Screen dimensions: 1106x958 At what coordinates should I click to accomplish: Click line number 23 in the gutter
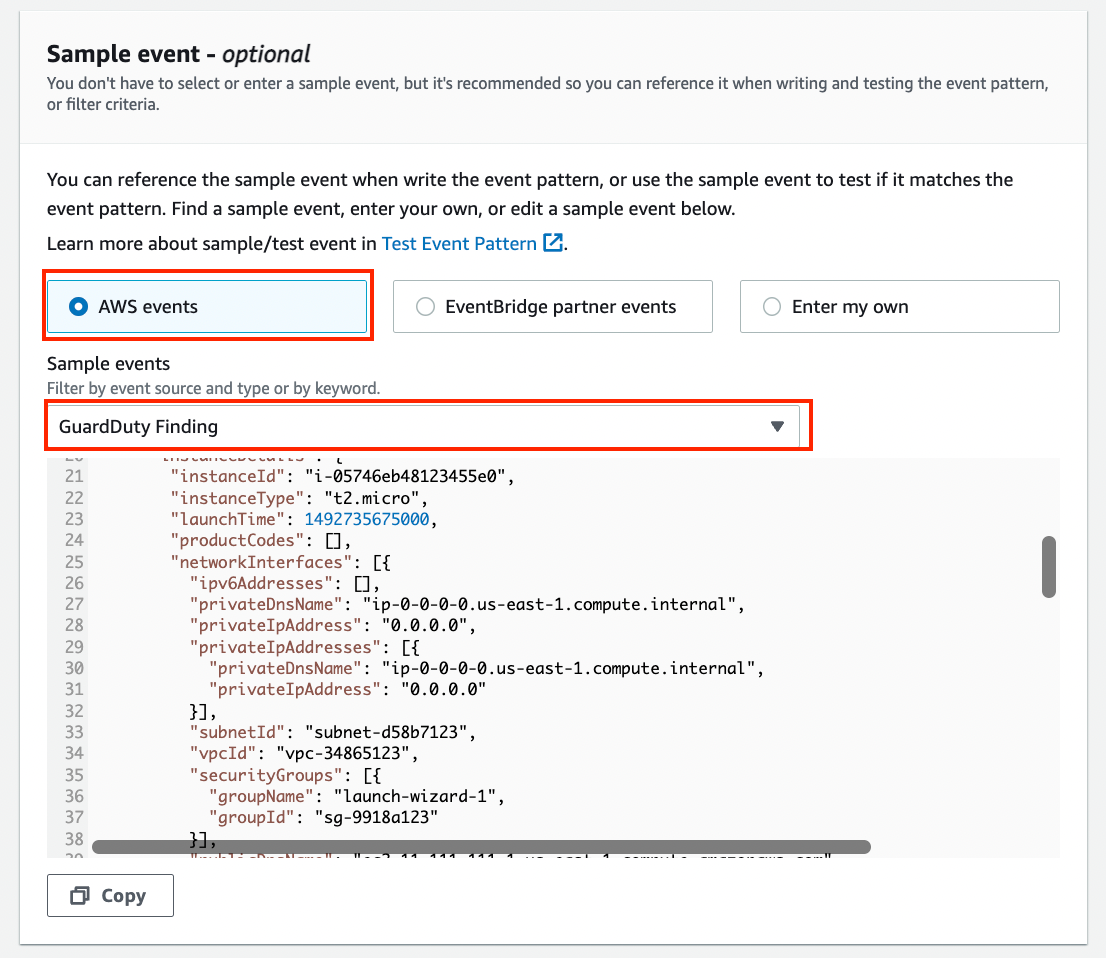pyautogui.click(x=74, y=519)
